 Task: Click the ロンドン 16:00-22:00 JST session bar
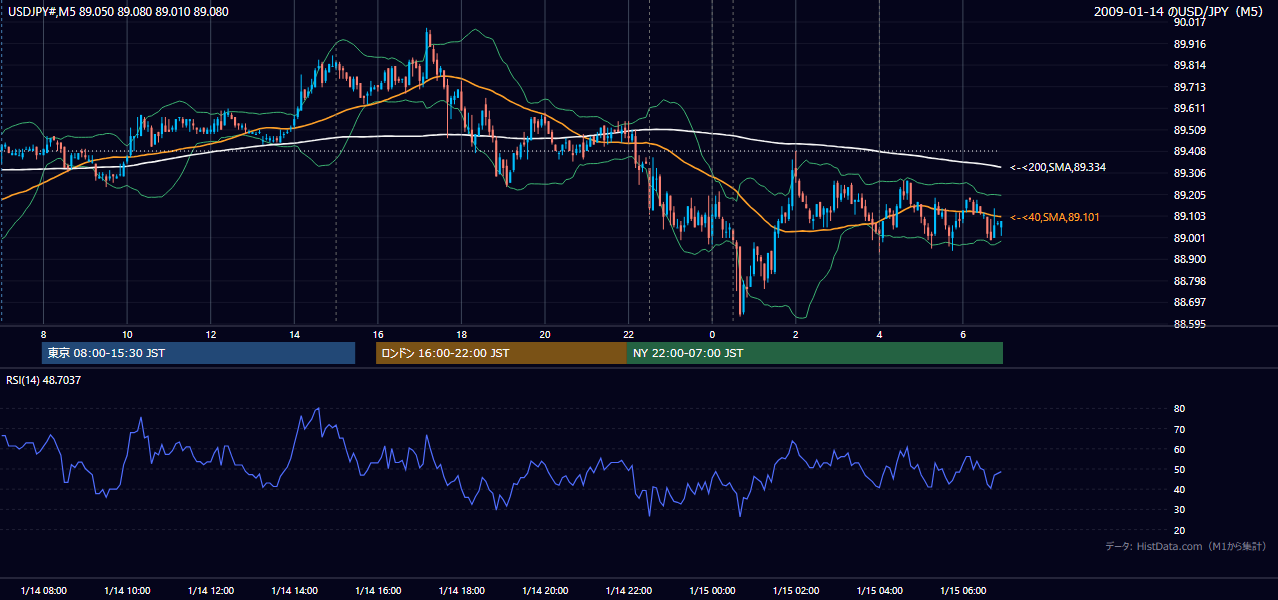coord(501,353)
